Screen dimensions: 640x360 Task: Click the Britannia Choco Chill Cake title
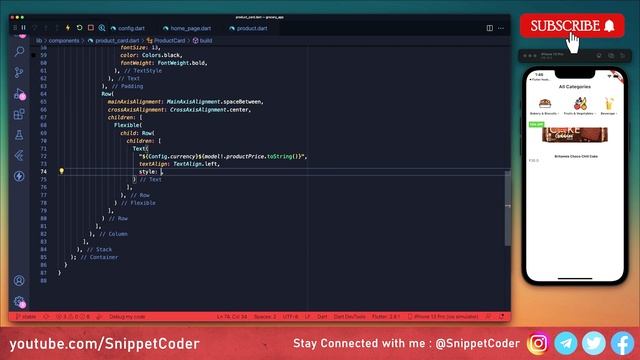pos(576,156)
